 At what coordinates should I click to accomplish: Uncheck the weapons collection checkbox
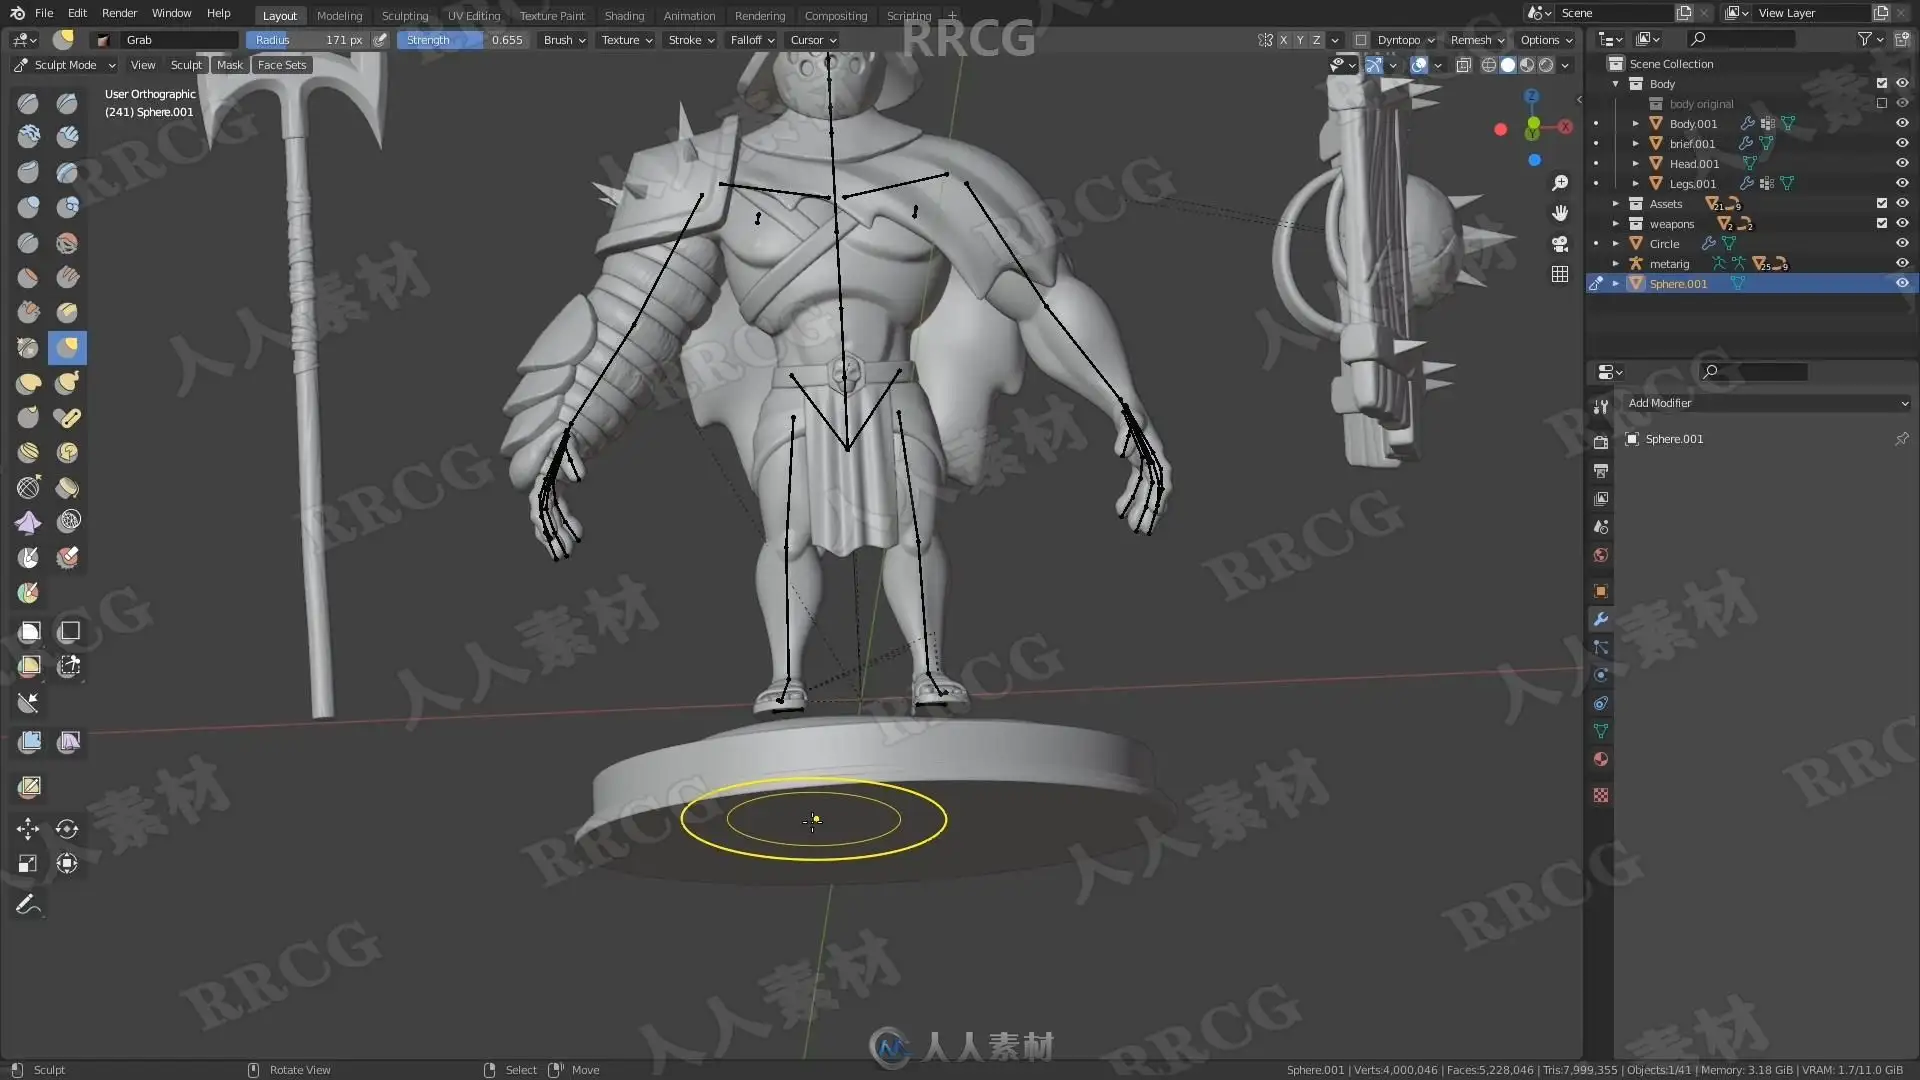click(1881, 223)
